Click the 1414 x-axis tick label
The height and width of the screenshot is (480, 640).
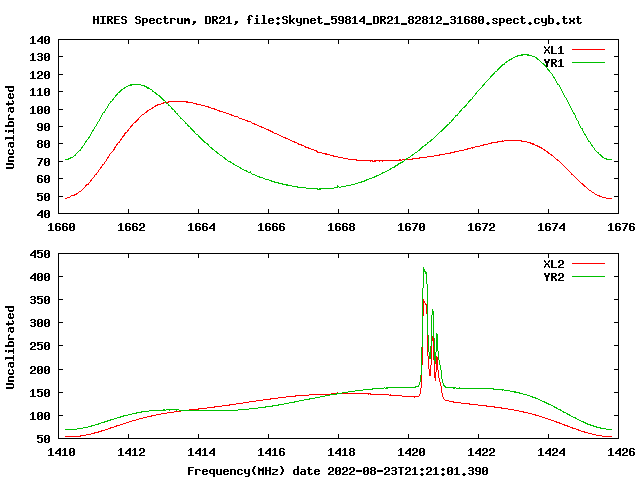pyautogui.click(x=201, y=452)
